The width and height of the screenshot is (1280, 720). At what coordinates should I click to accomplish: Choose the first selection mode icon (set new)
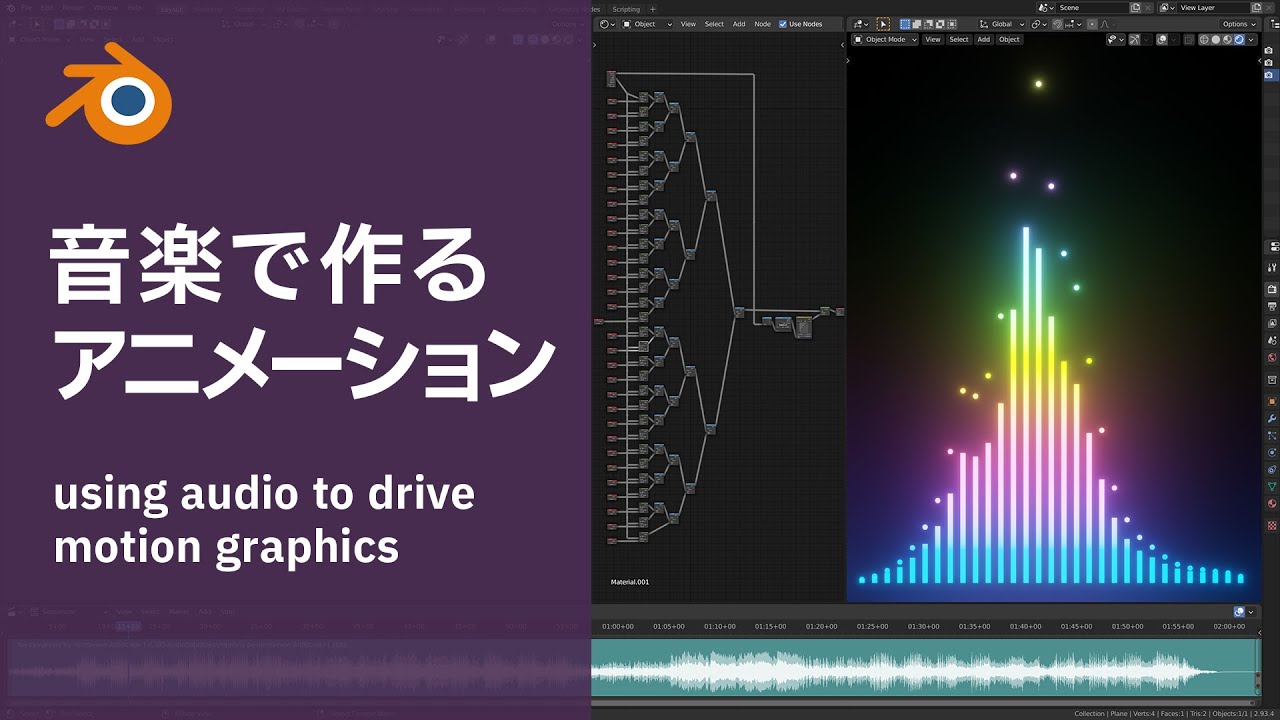(x=905, y=24)
